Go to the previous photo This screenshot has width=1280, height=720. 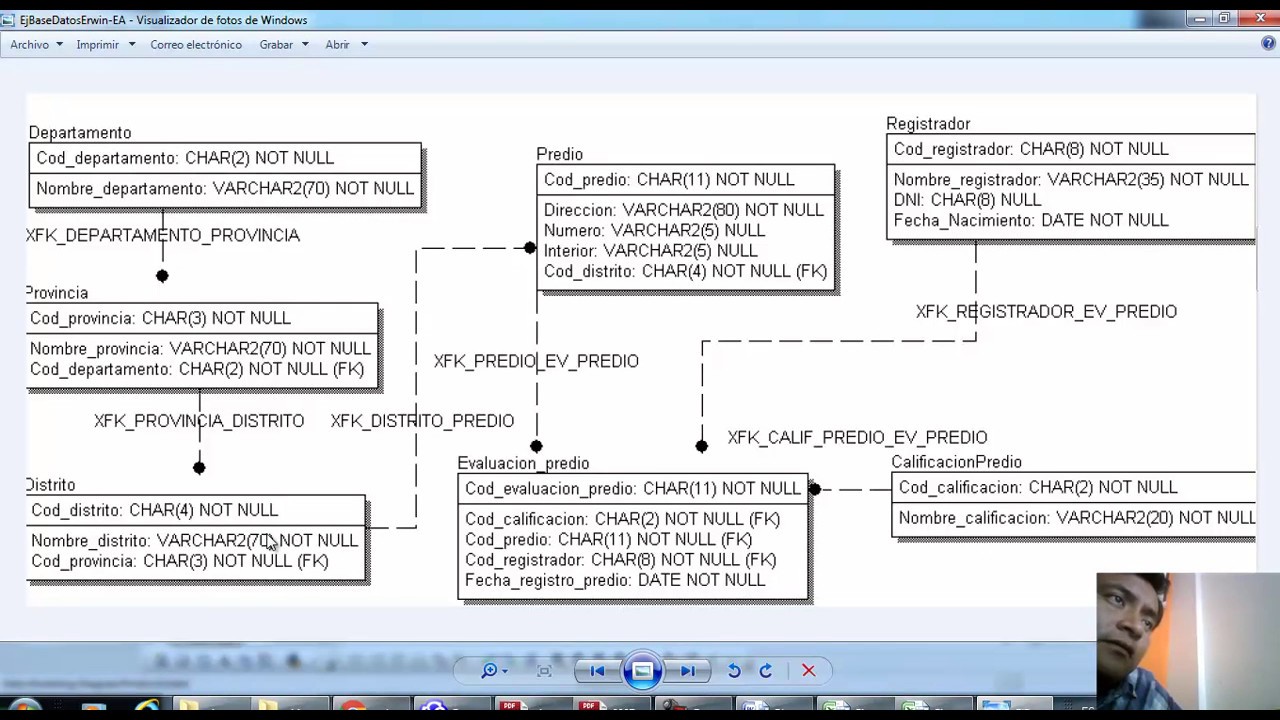pos(597,671)
